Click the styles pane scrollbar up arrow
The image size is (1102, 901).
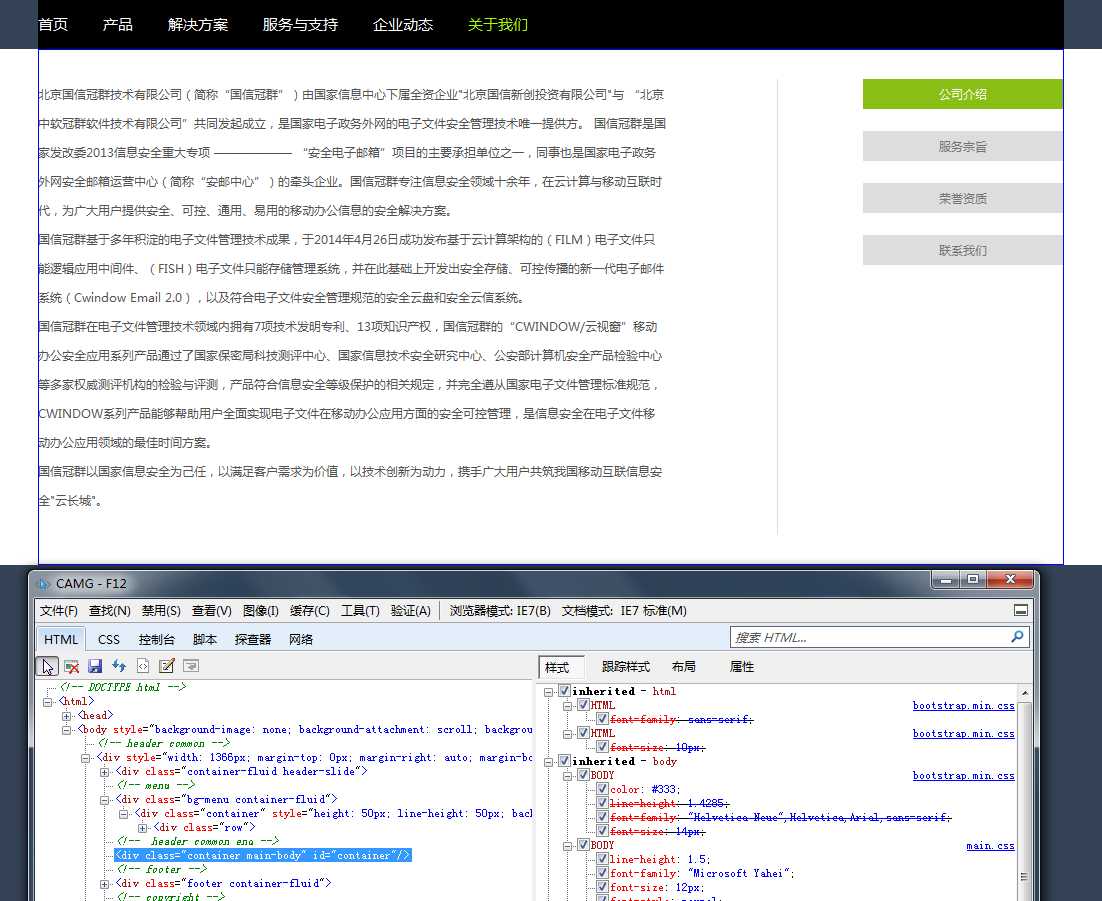(x=1025, y=693)
